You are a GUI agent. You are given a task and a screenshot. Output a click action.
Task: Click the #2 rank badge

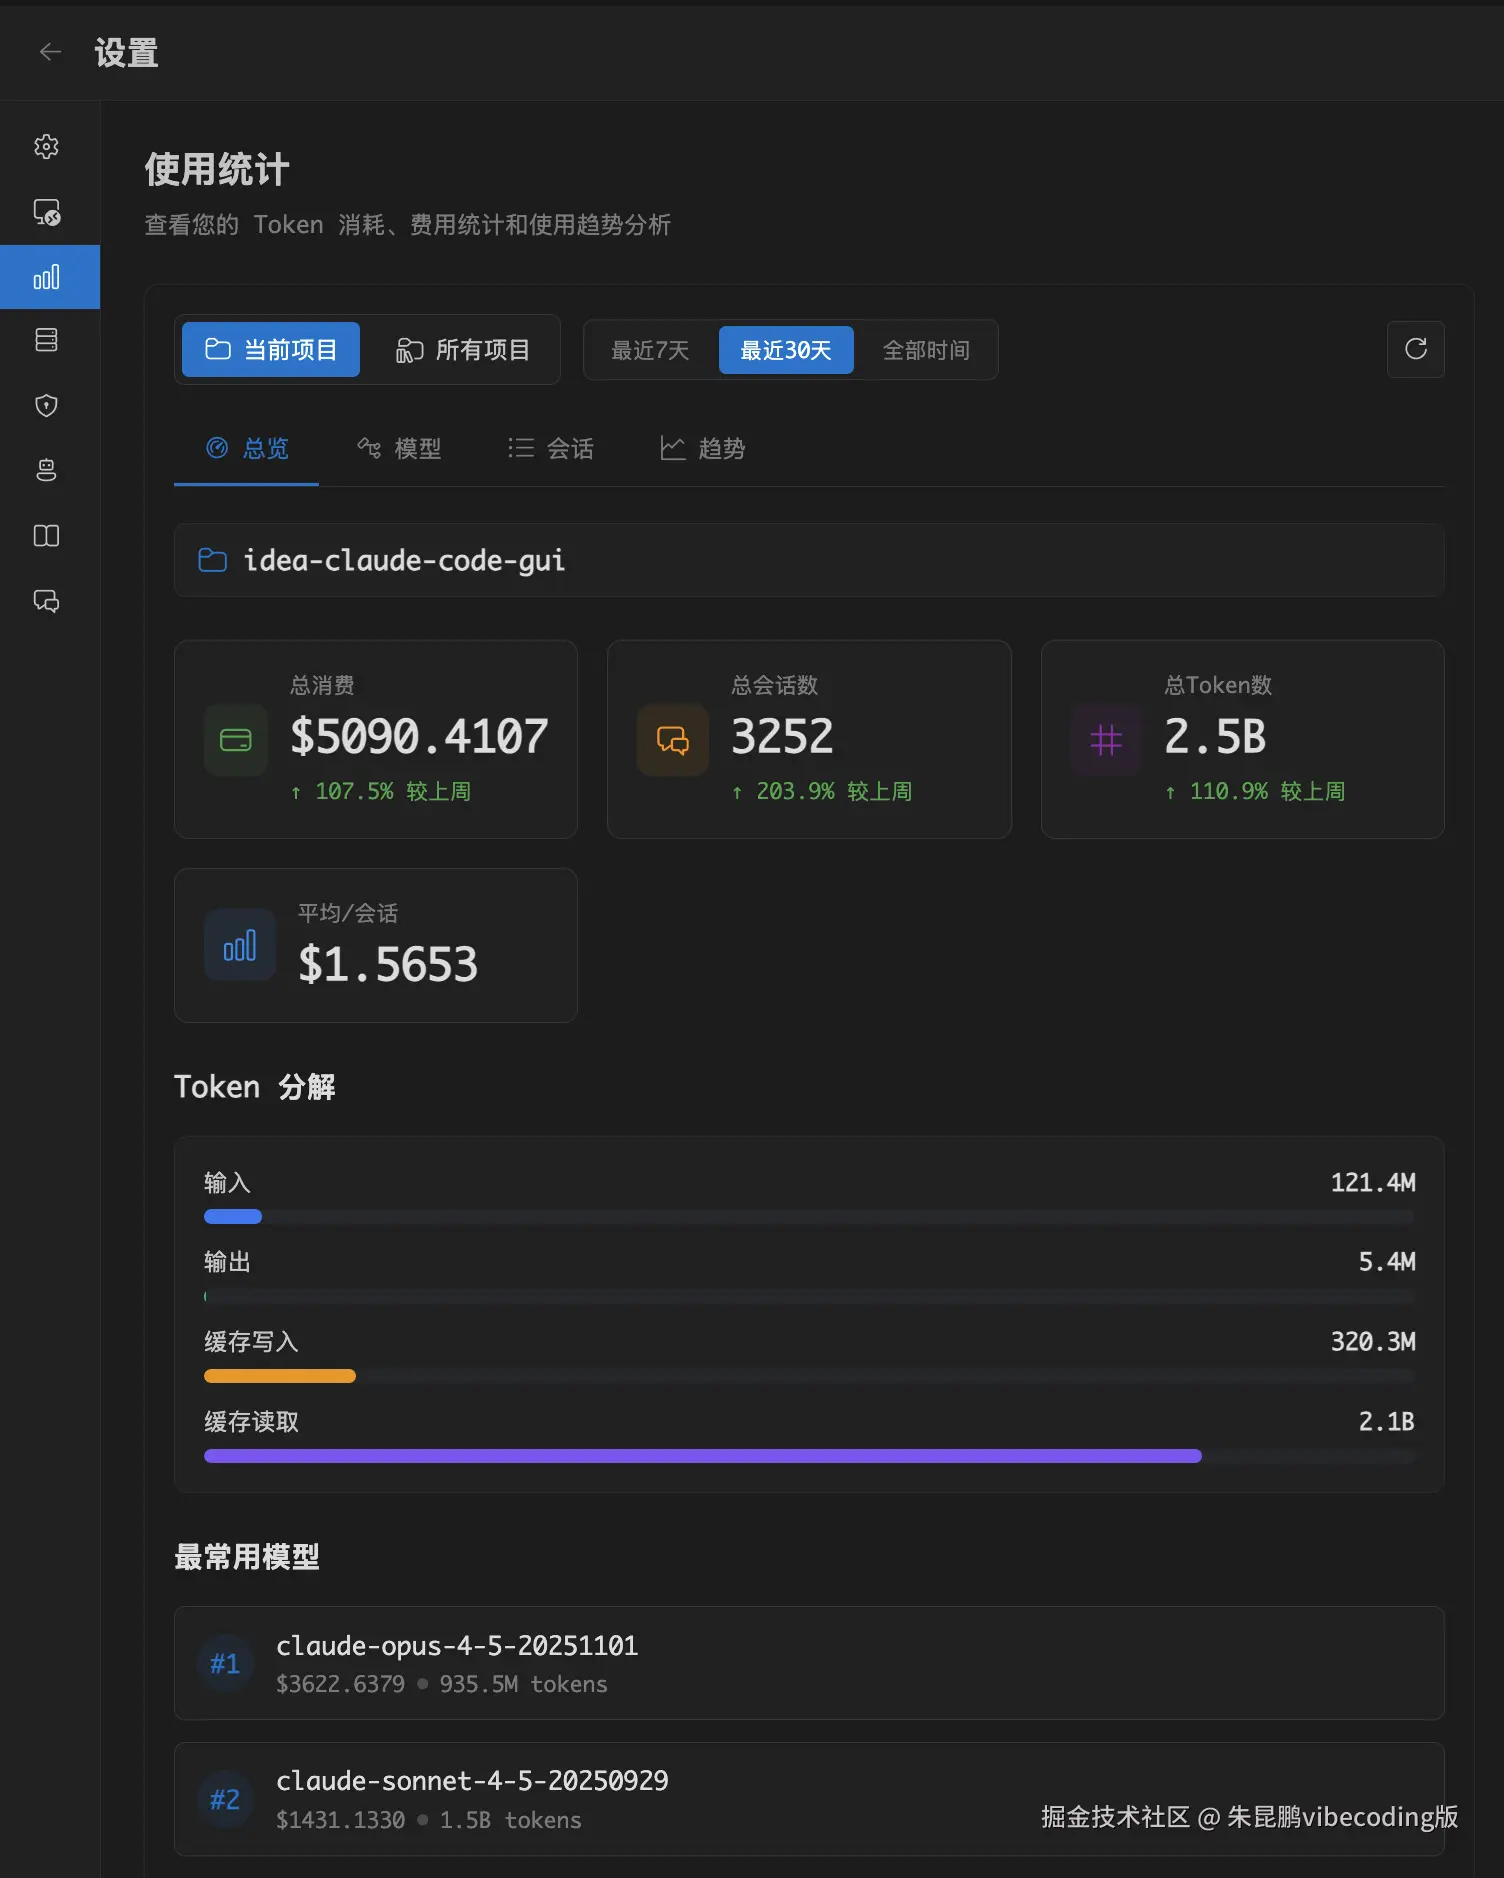[x=225, y=1800]
